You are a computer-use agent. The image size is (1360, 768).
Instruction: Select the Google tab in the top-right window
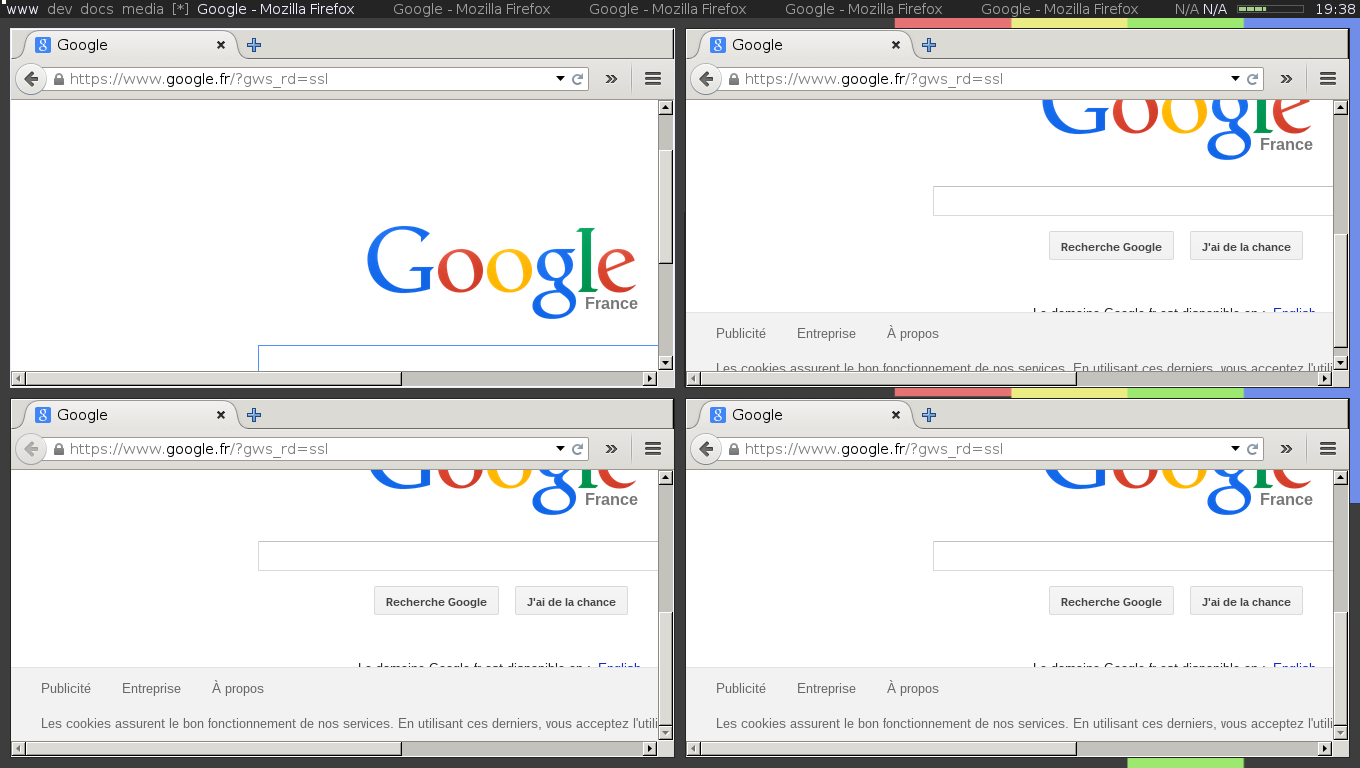800,45
